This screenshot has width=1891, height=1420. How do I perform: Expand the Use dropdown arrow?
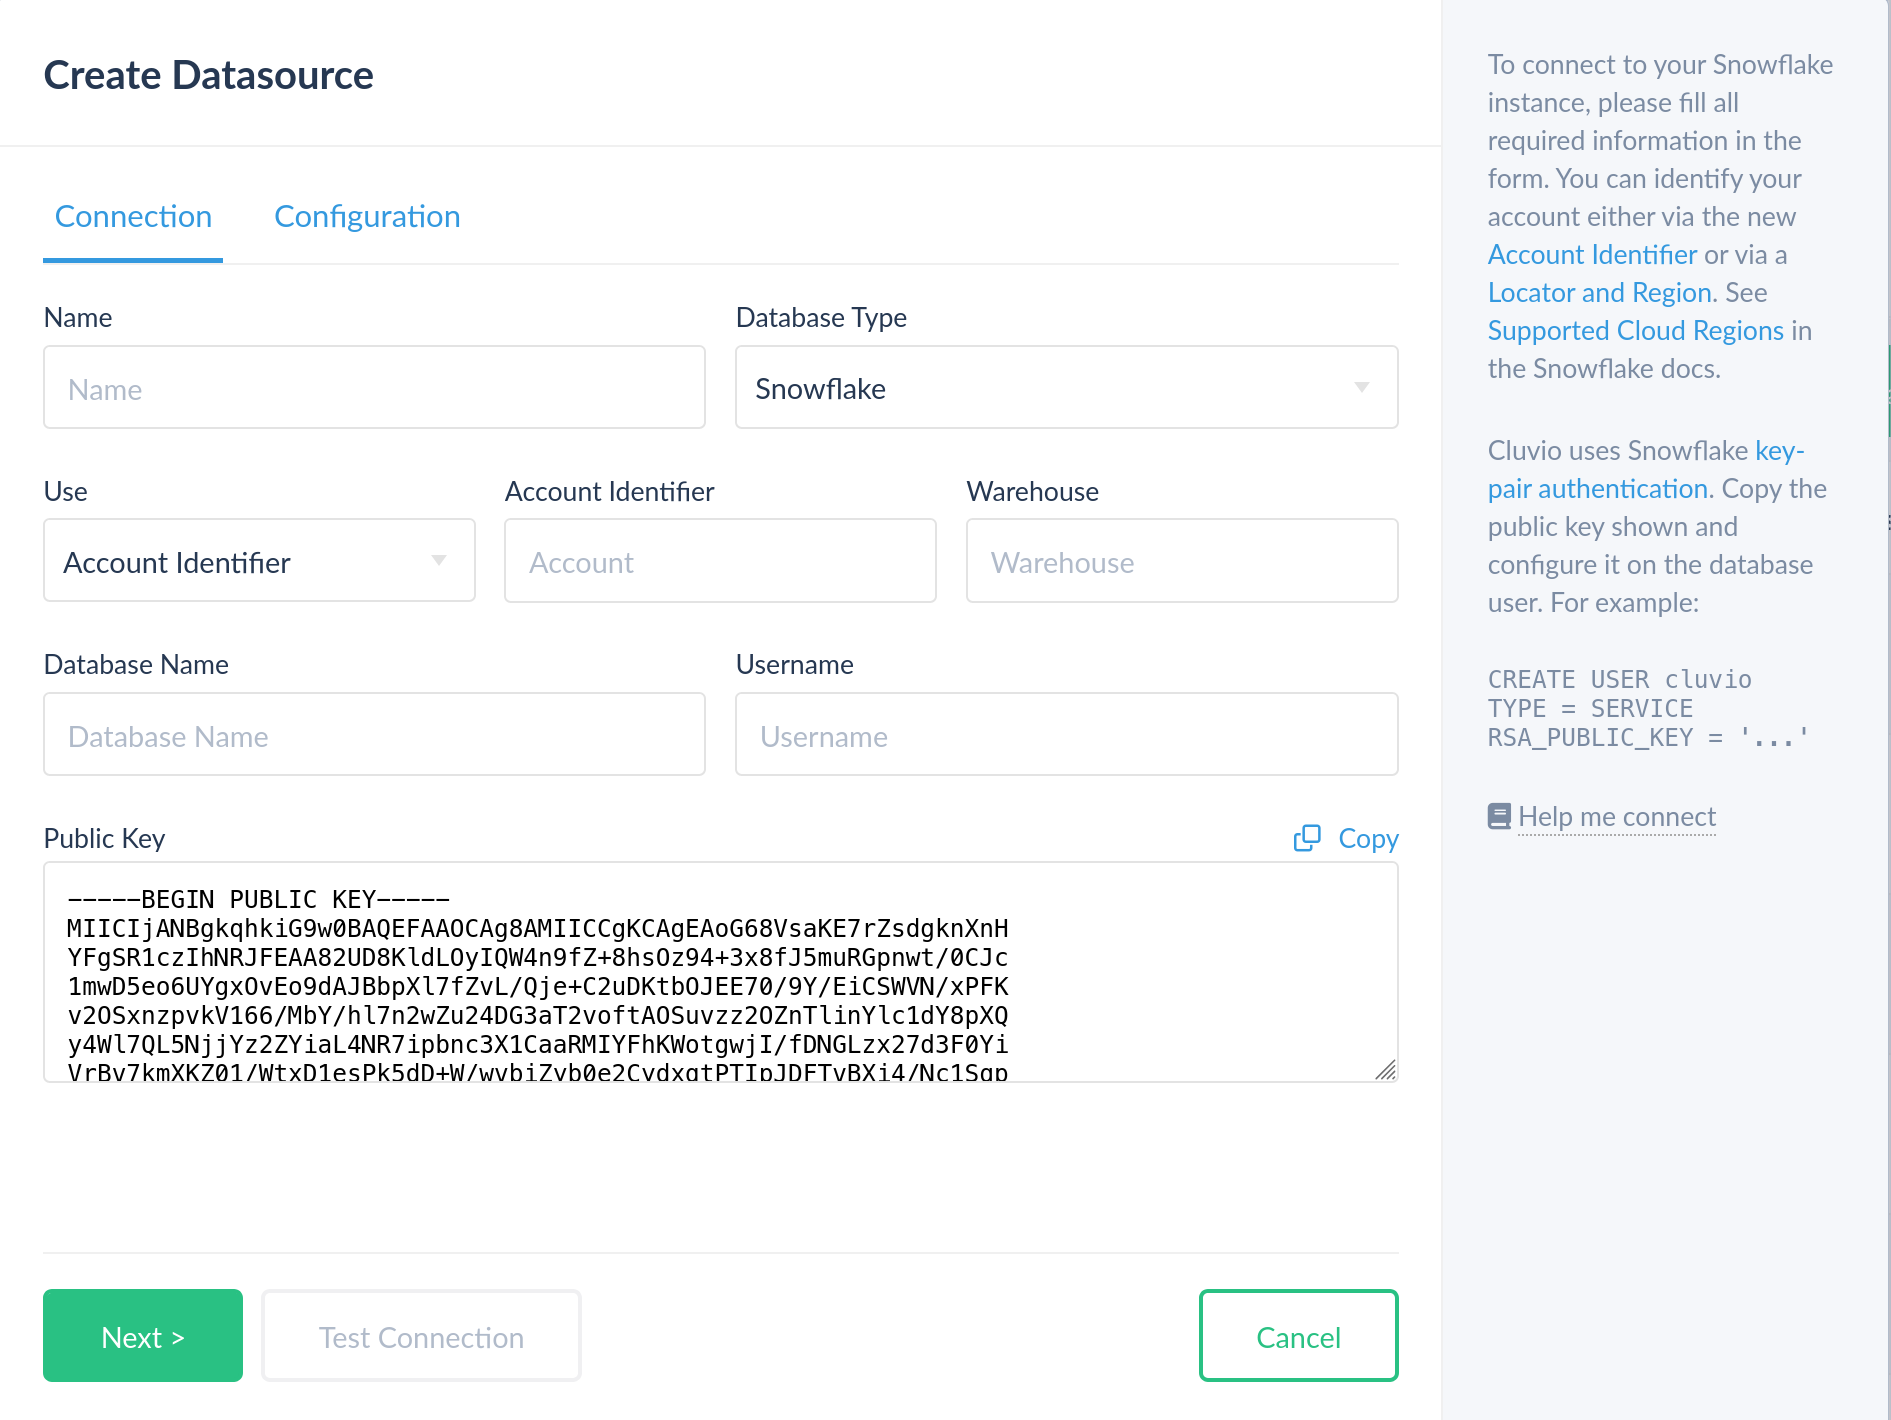tap(439, 561)
